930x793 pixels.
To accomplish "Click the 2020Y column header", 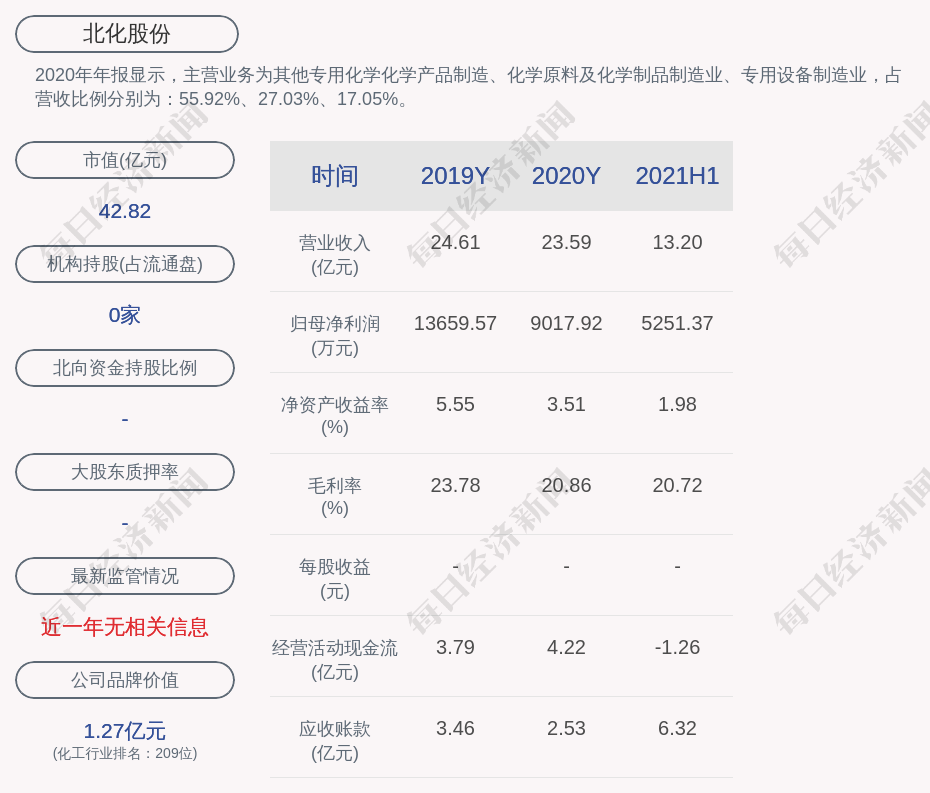I will click(566, 176).
